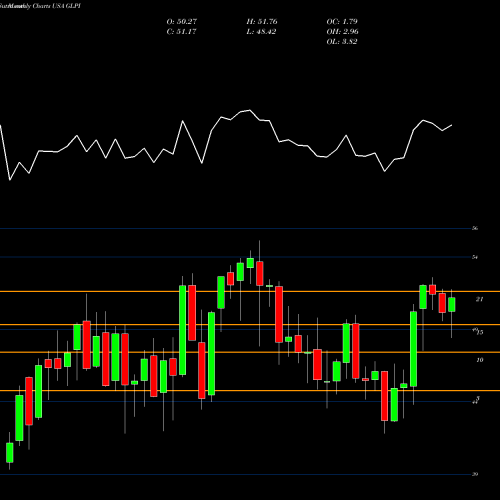Viewport: 500px width, 500px height.
Task: Click the 15 level label on right axis
Action: 480,332
